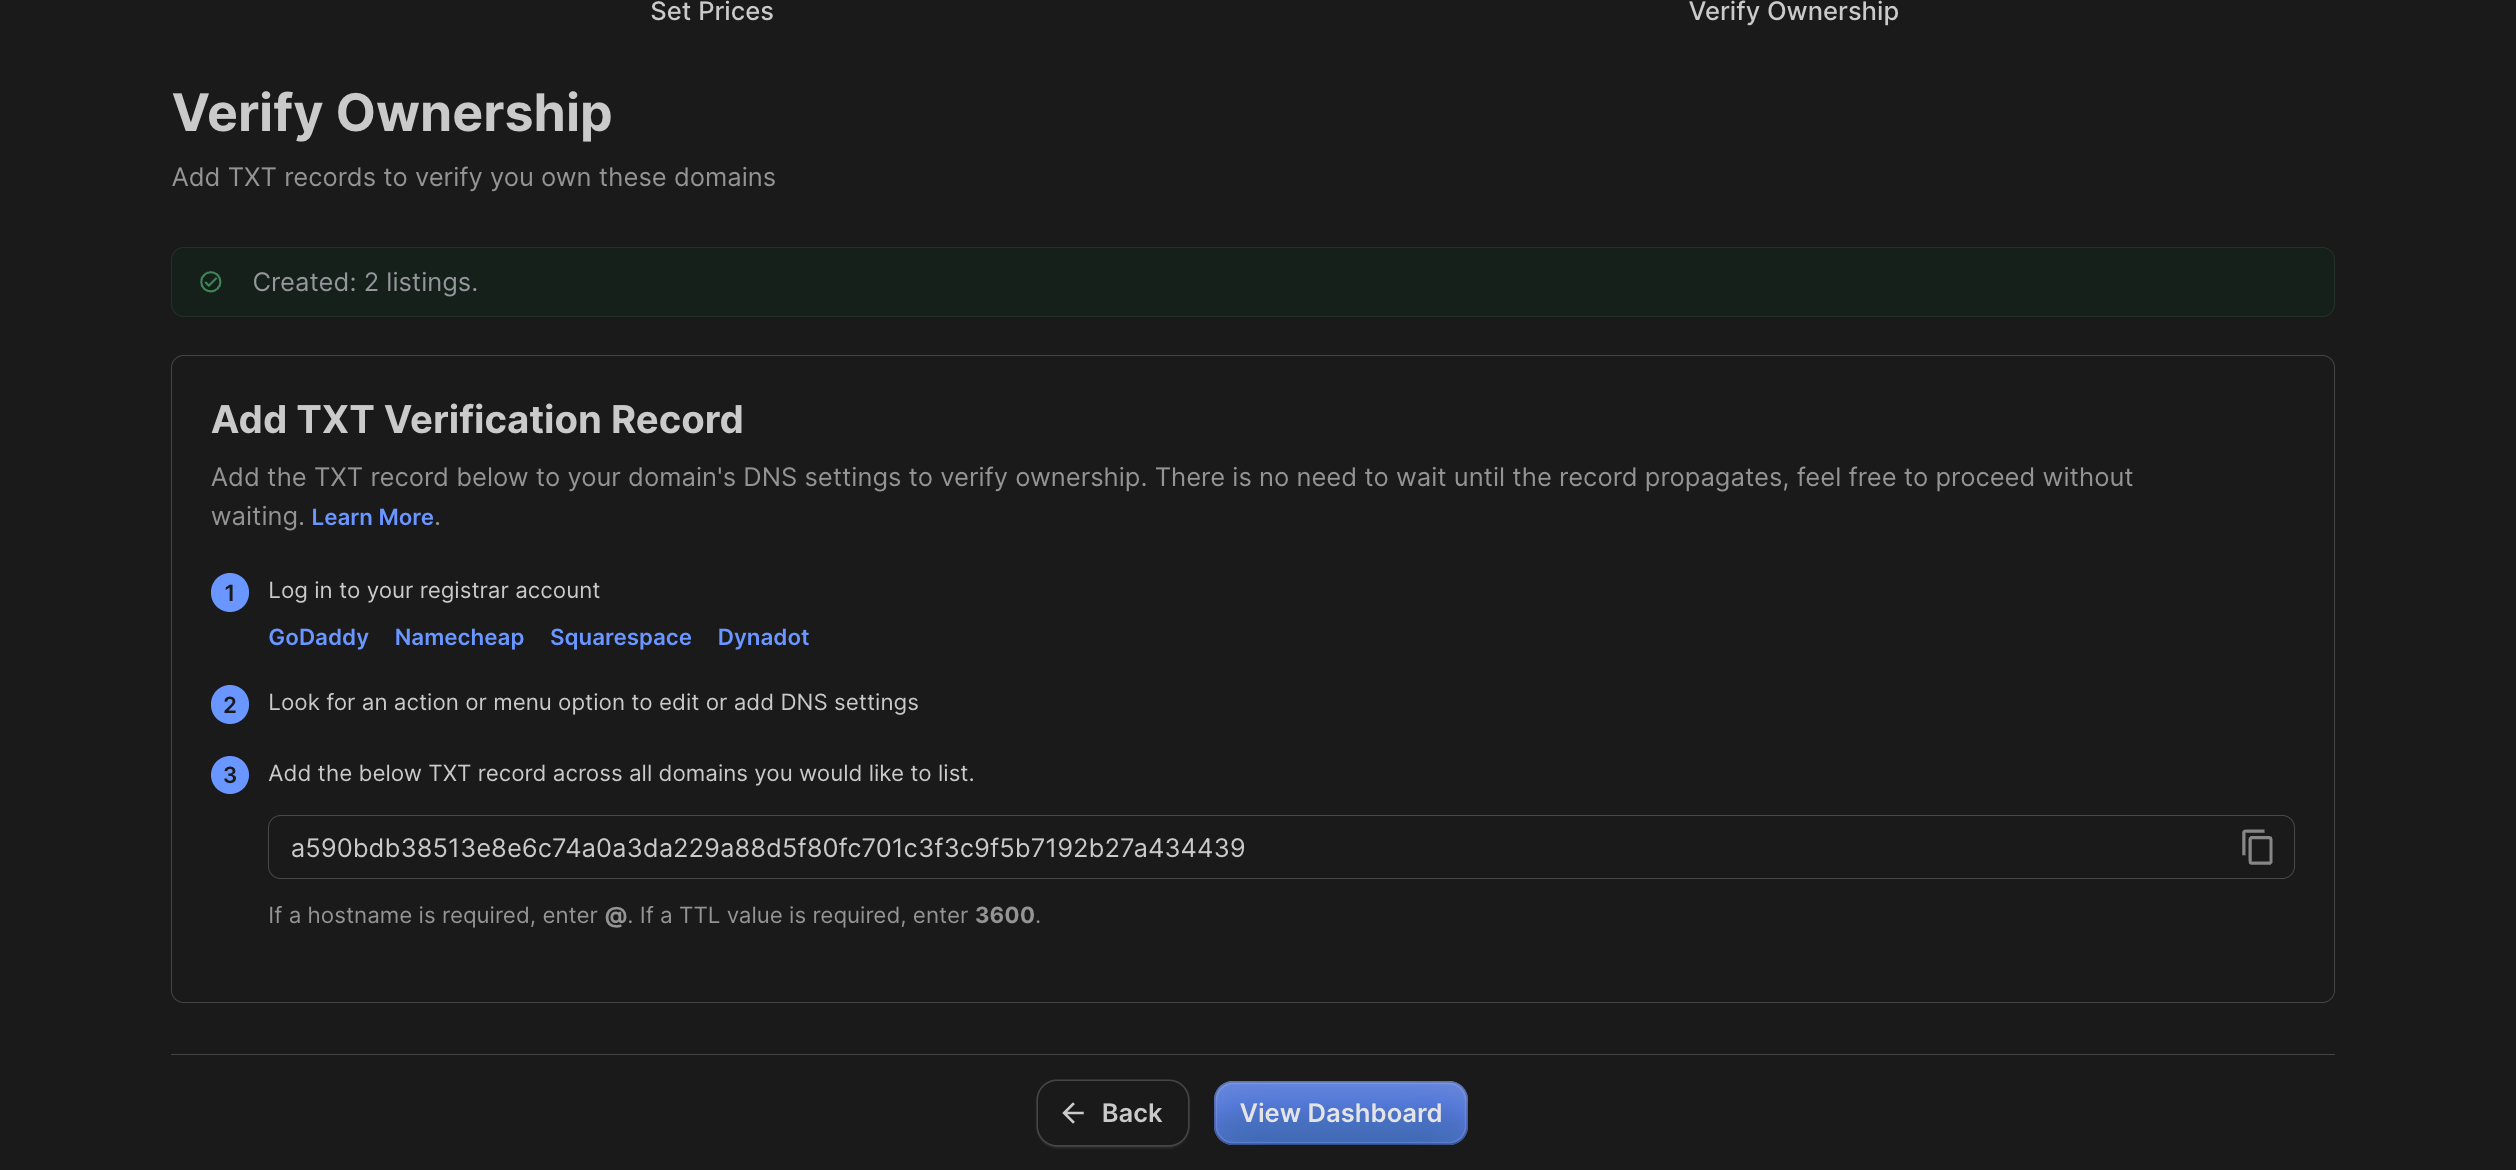
Task: Follow the Learn More link
Action: [372, 517]
